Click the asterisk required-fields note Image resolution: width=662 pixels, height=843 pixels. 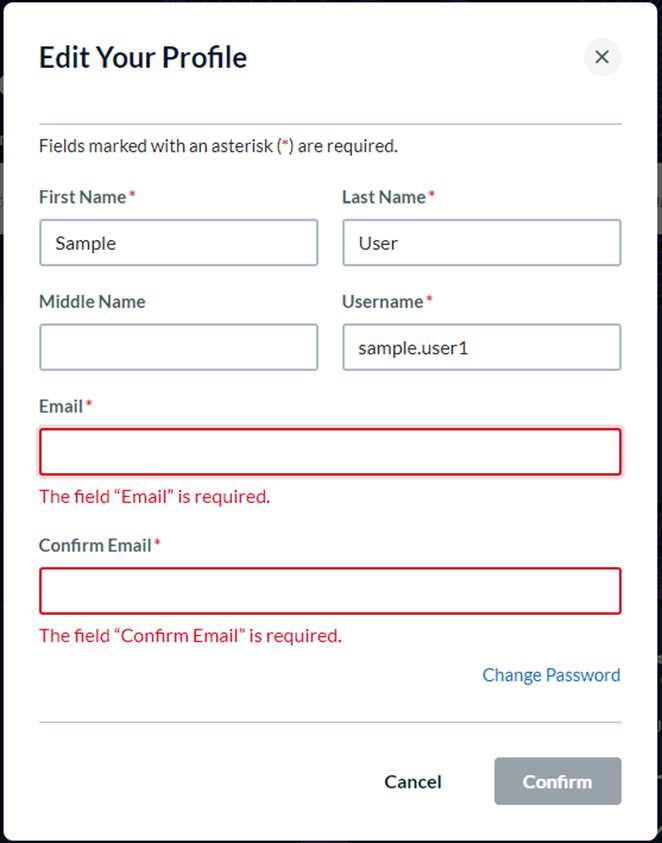(x=218, y=146)
